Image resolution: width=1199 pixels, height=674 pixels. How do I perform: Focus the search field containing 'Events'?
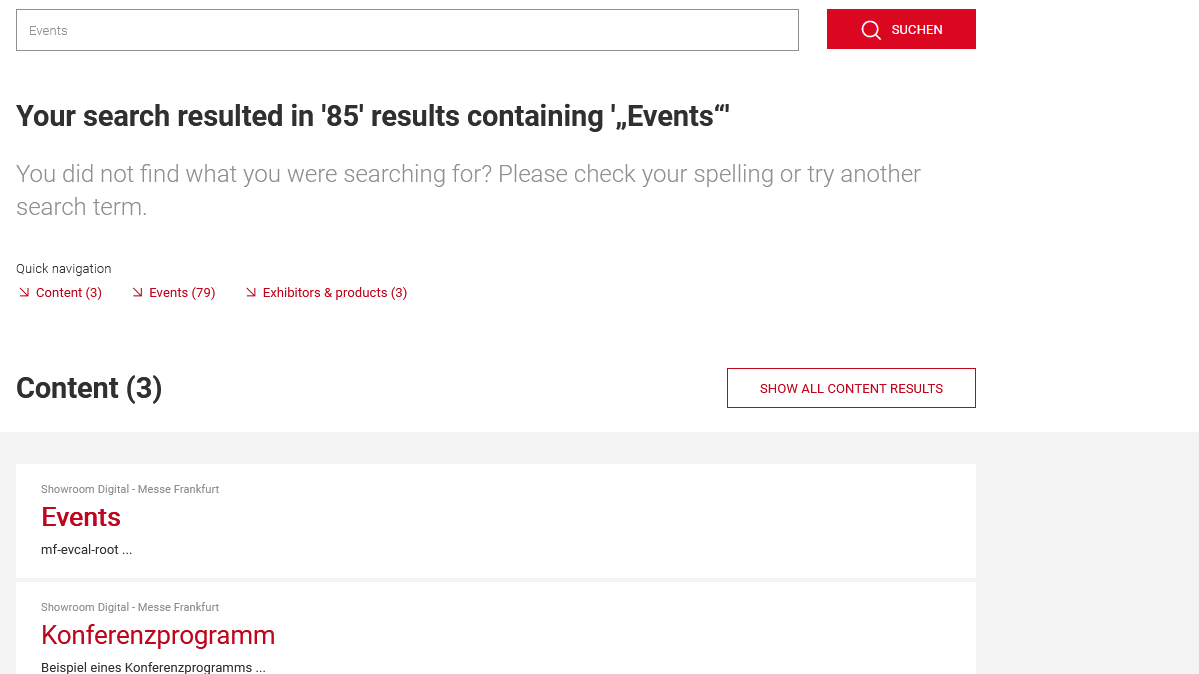pos(407,30)
